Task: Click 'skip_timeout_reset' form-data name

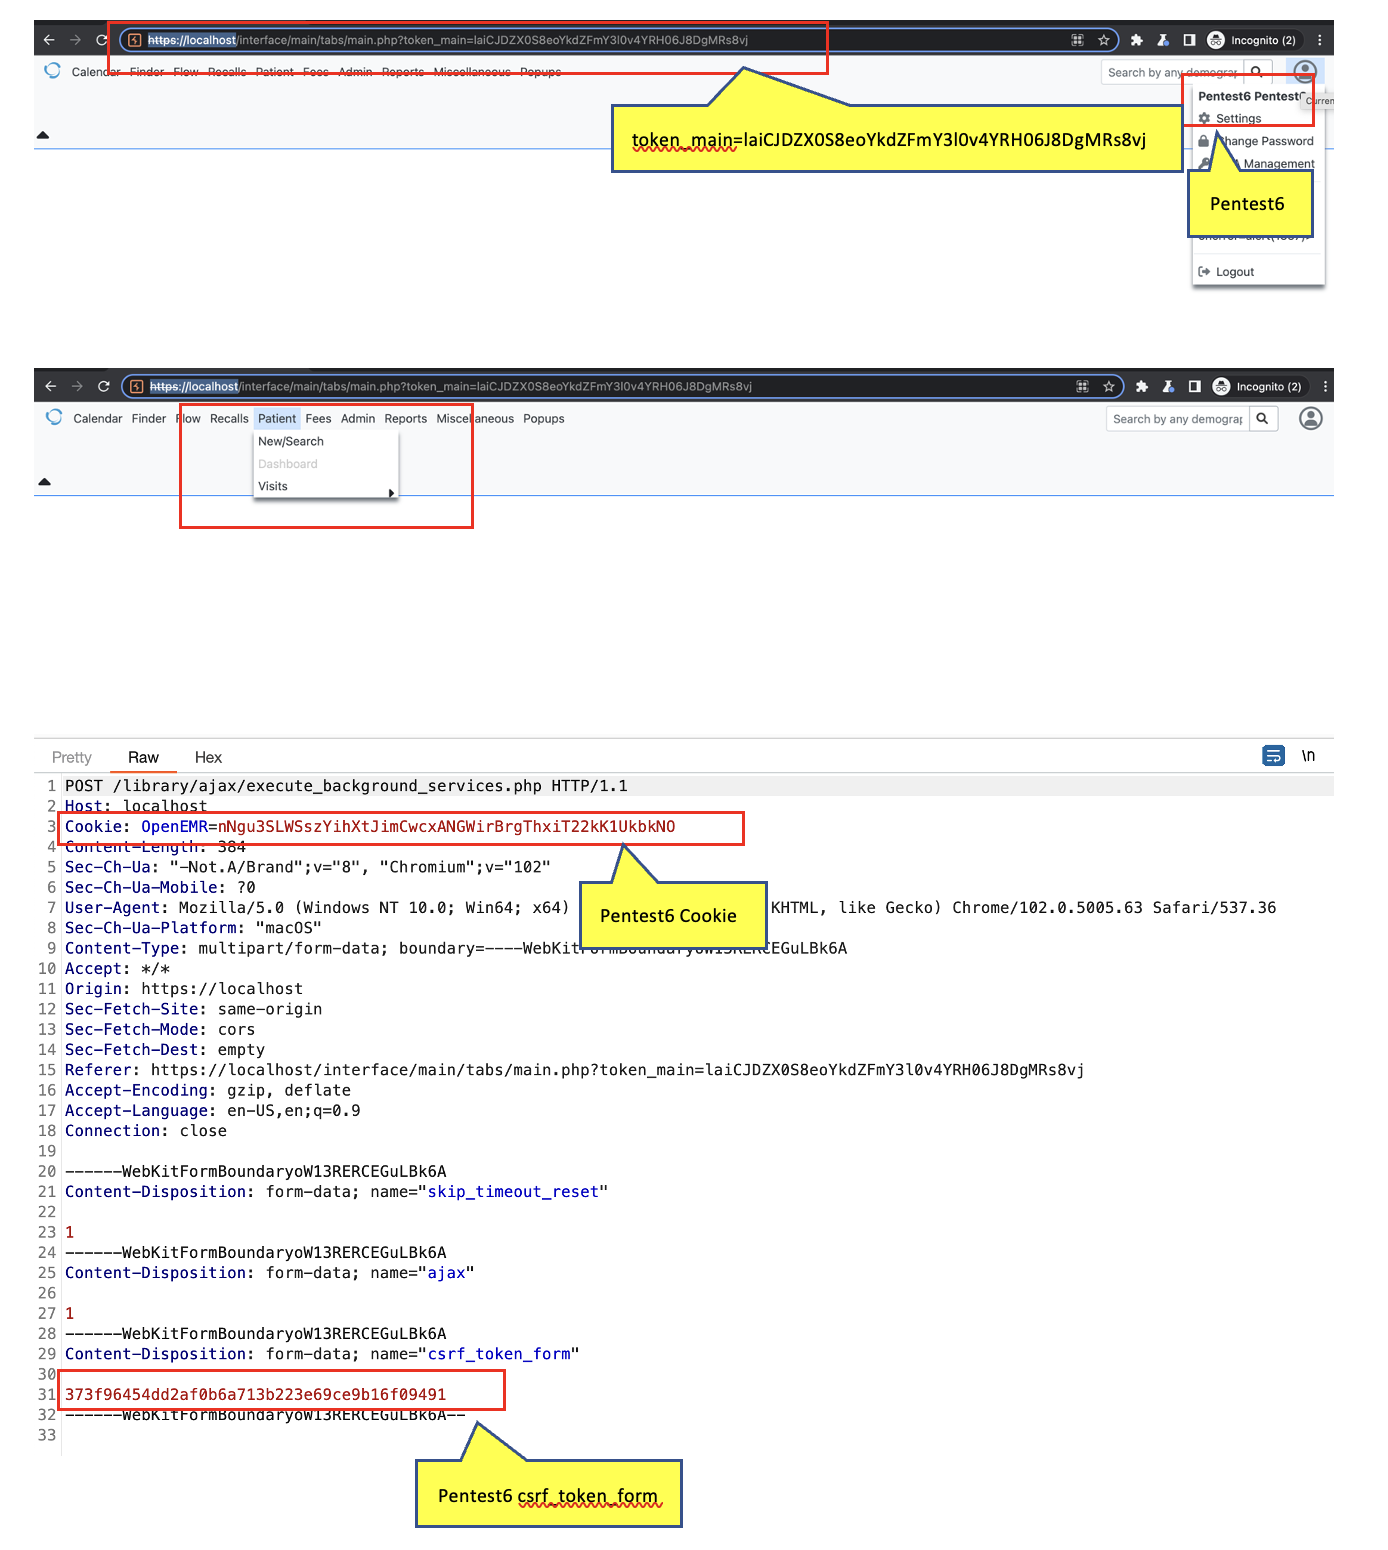Action: 513,1192
